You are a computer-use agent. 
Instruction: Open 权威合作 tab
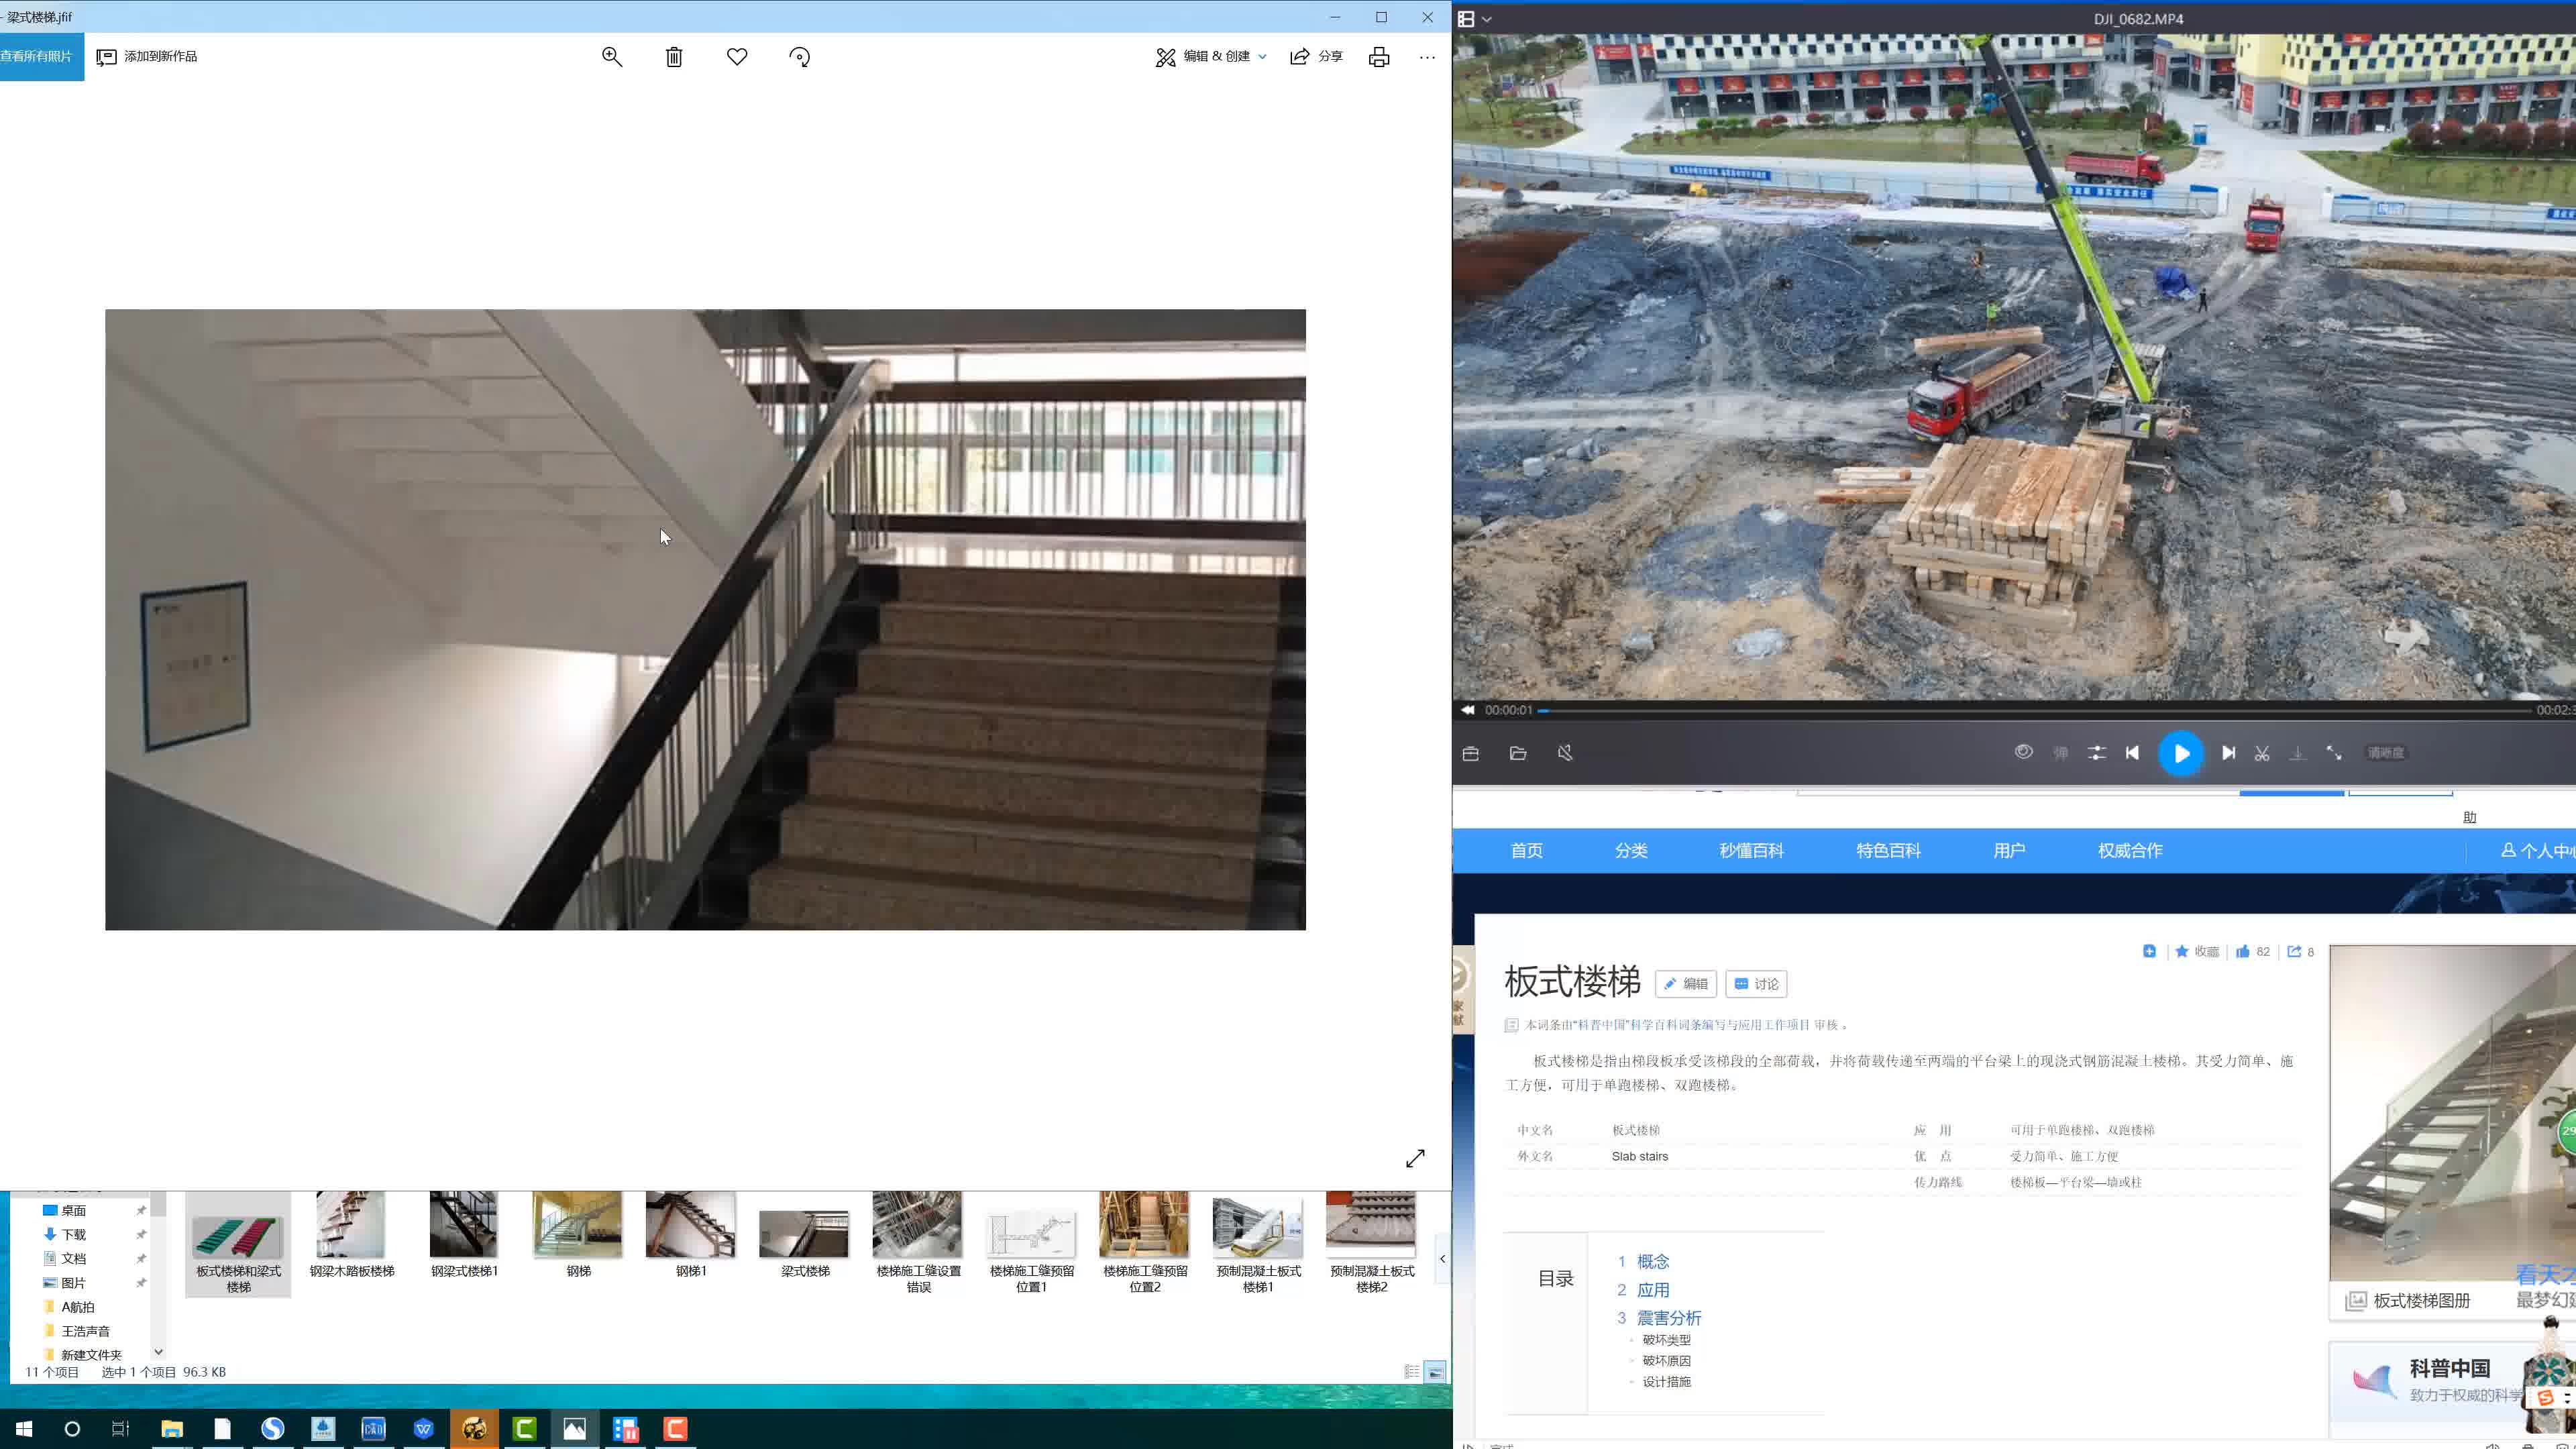(2130, 851)
